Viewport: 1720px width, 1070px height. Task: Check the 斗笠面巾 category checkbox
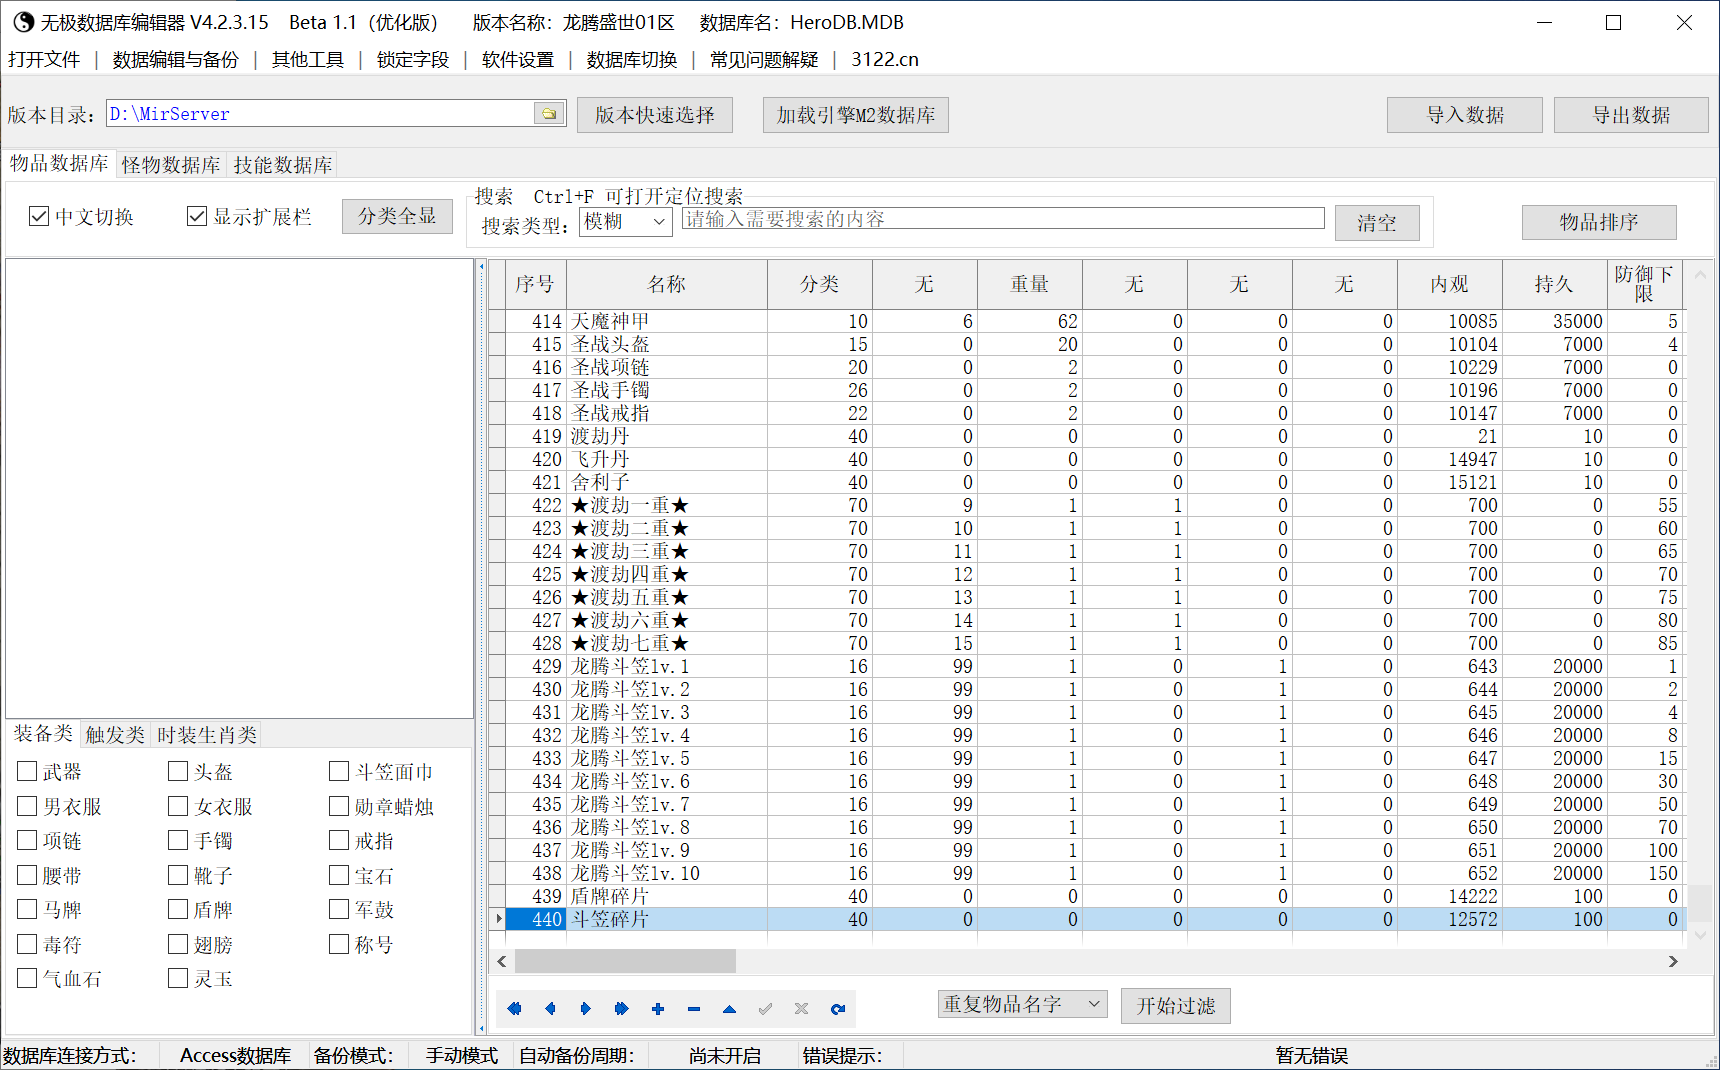[339, 771]
